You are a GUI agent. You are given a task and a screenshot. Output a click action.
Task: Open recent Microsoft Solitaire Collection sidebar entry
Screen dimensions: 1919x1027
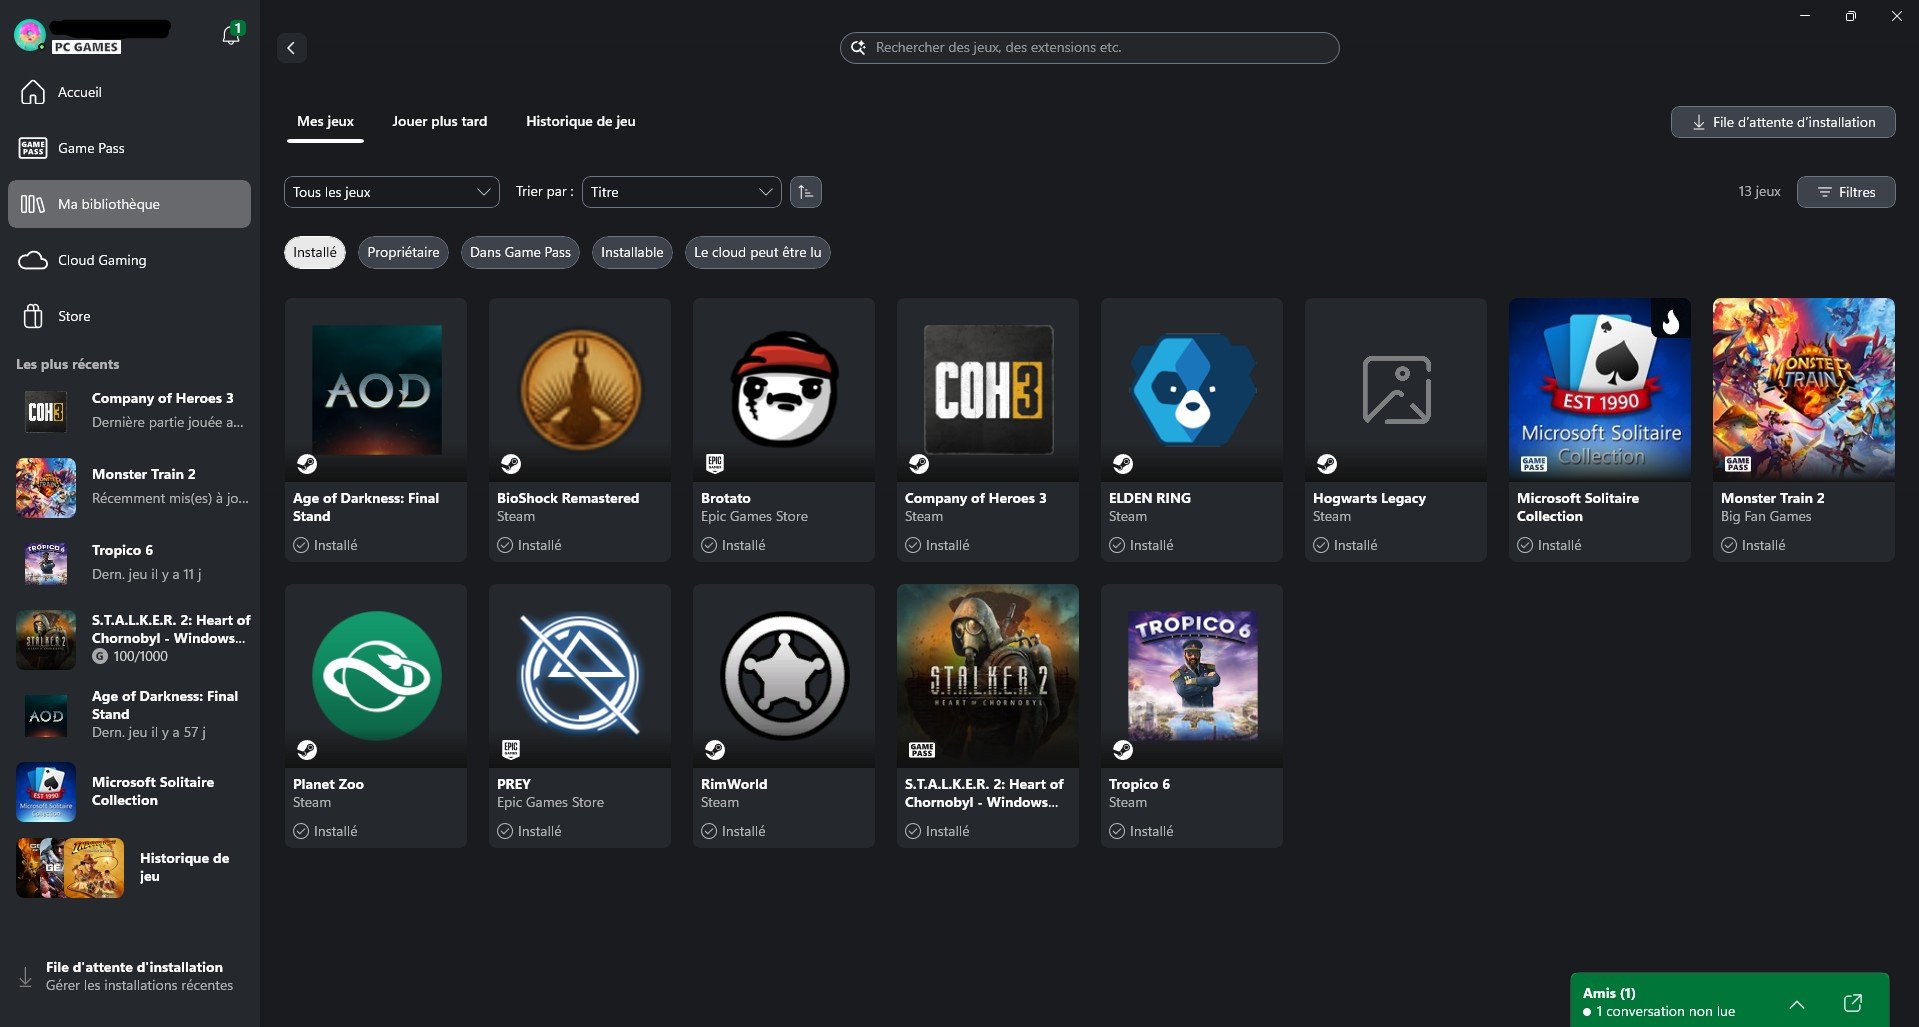[x=129, y=791]
